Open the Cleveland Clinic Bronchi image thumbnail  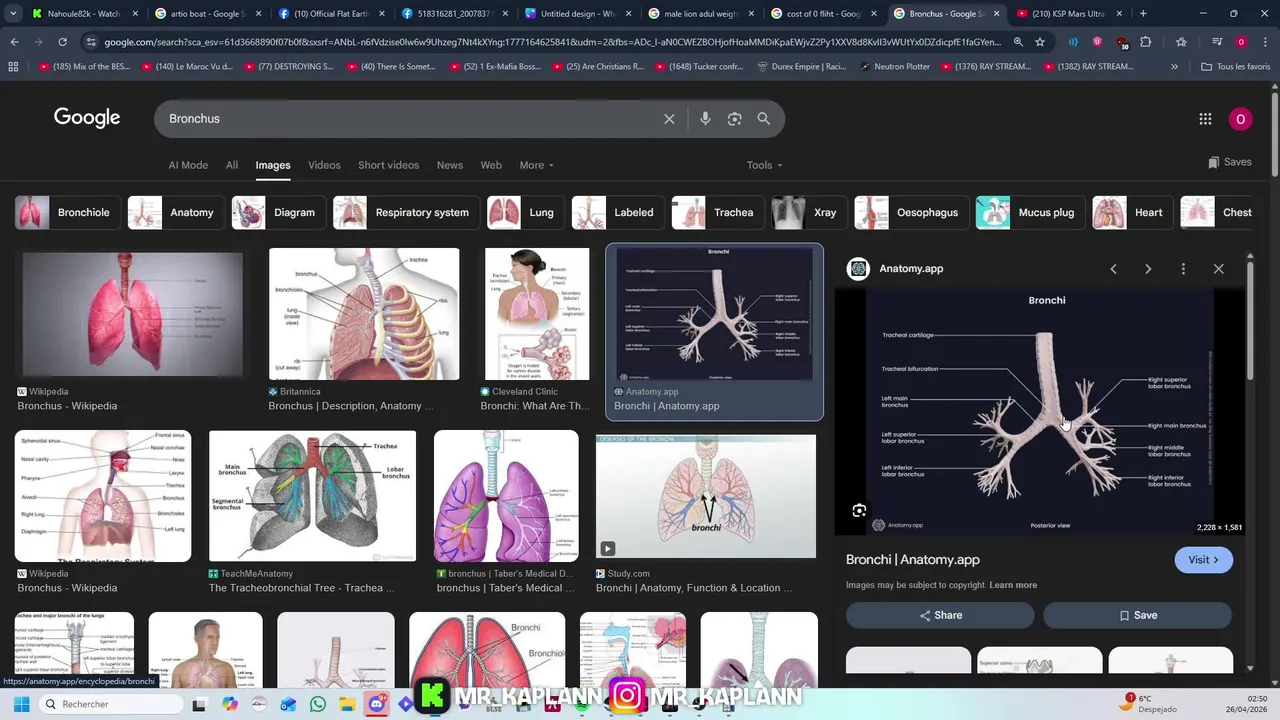[537, 314]
